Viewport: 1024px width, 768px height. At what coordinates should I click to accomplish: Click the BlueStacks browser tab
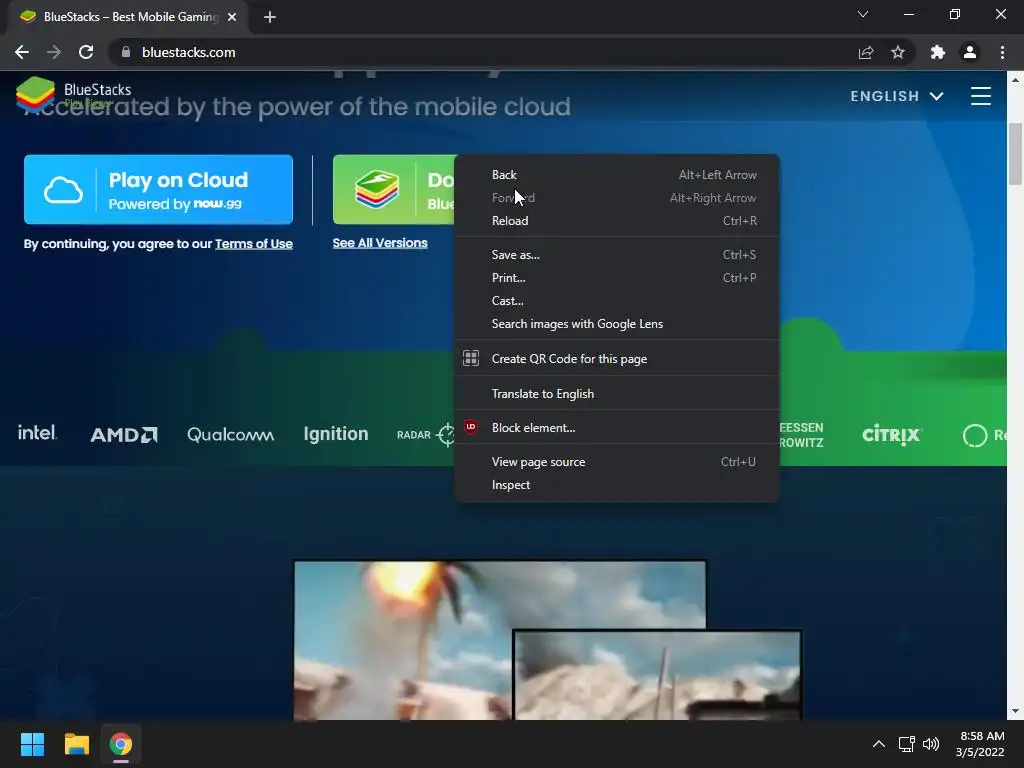(x=127, y=17)
